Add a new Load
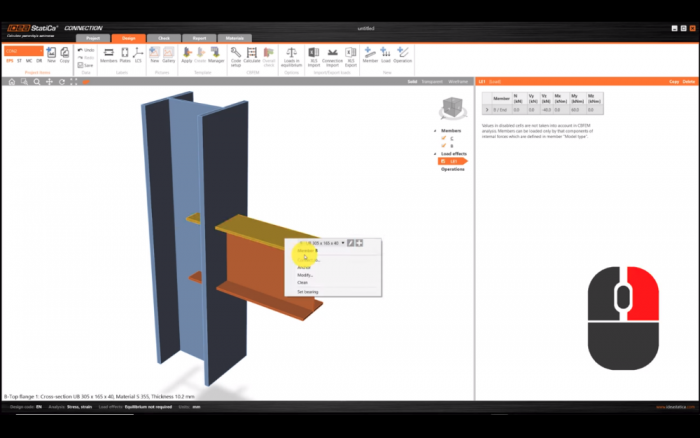Image resolution: width=700 pixels, height=438 pixels. coord(386,55)
